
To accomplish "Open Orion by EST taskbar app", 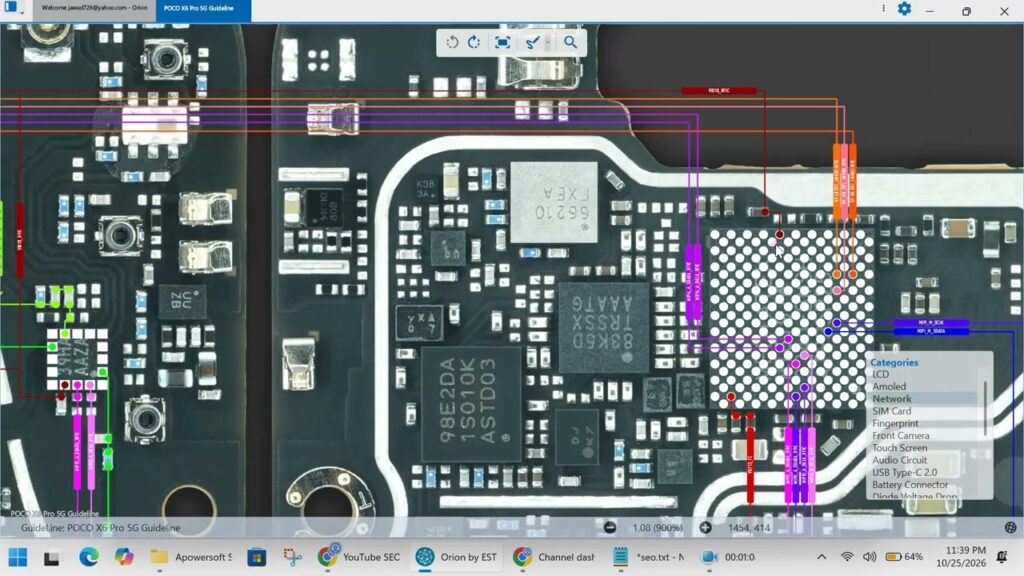I will 456,557.
